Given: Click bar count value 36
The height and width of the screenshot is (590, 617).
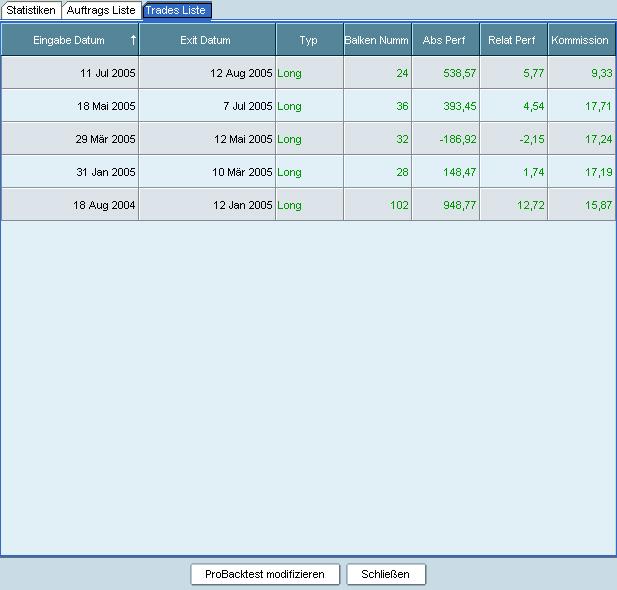Looking at the screenshot, I should [402, 106].
